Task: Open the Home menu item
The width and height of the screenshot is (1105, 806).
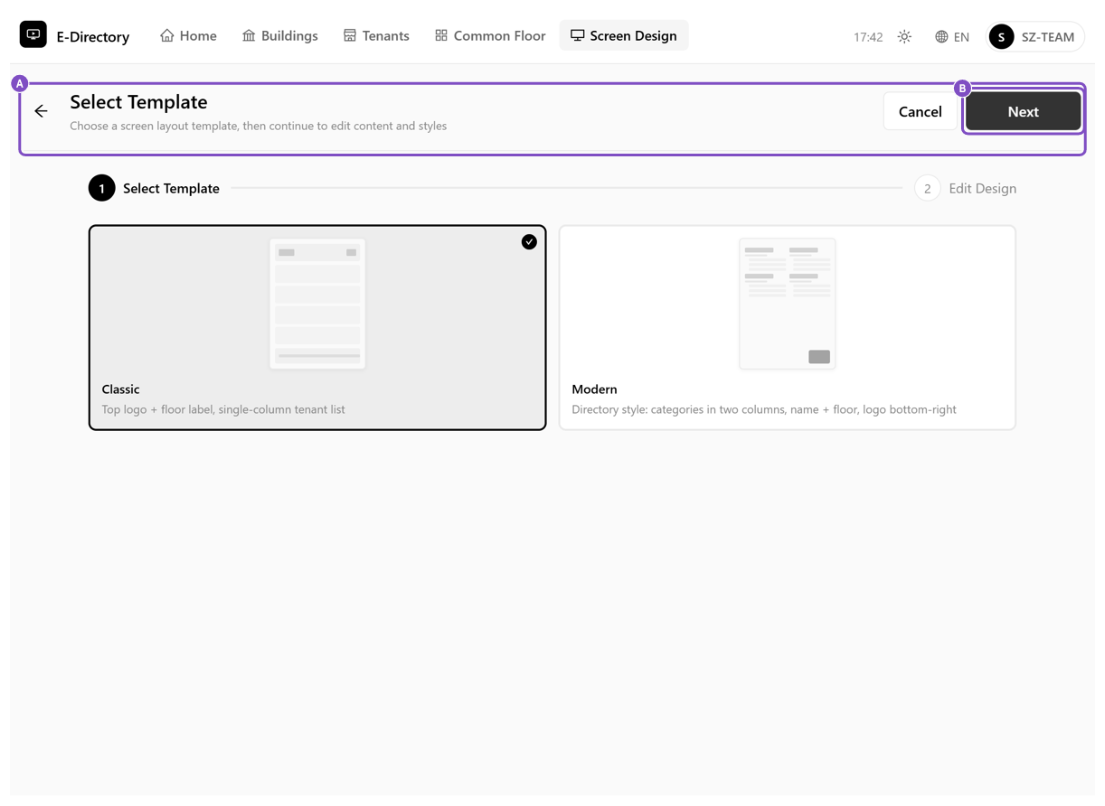Action: tap(188, 35)
